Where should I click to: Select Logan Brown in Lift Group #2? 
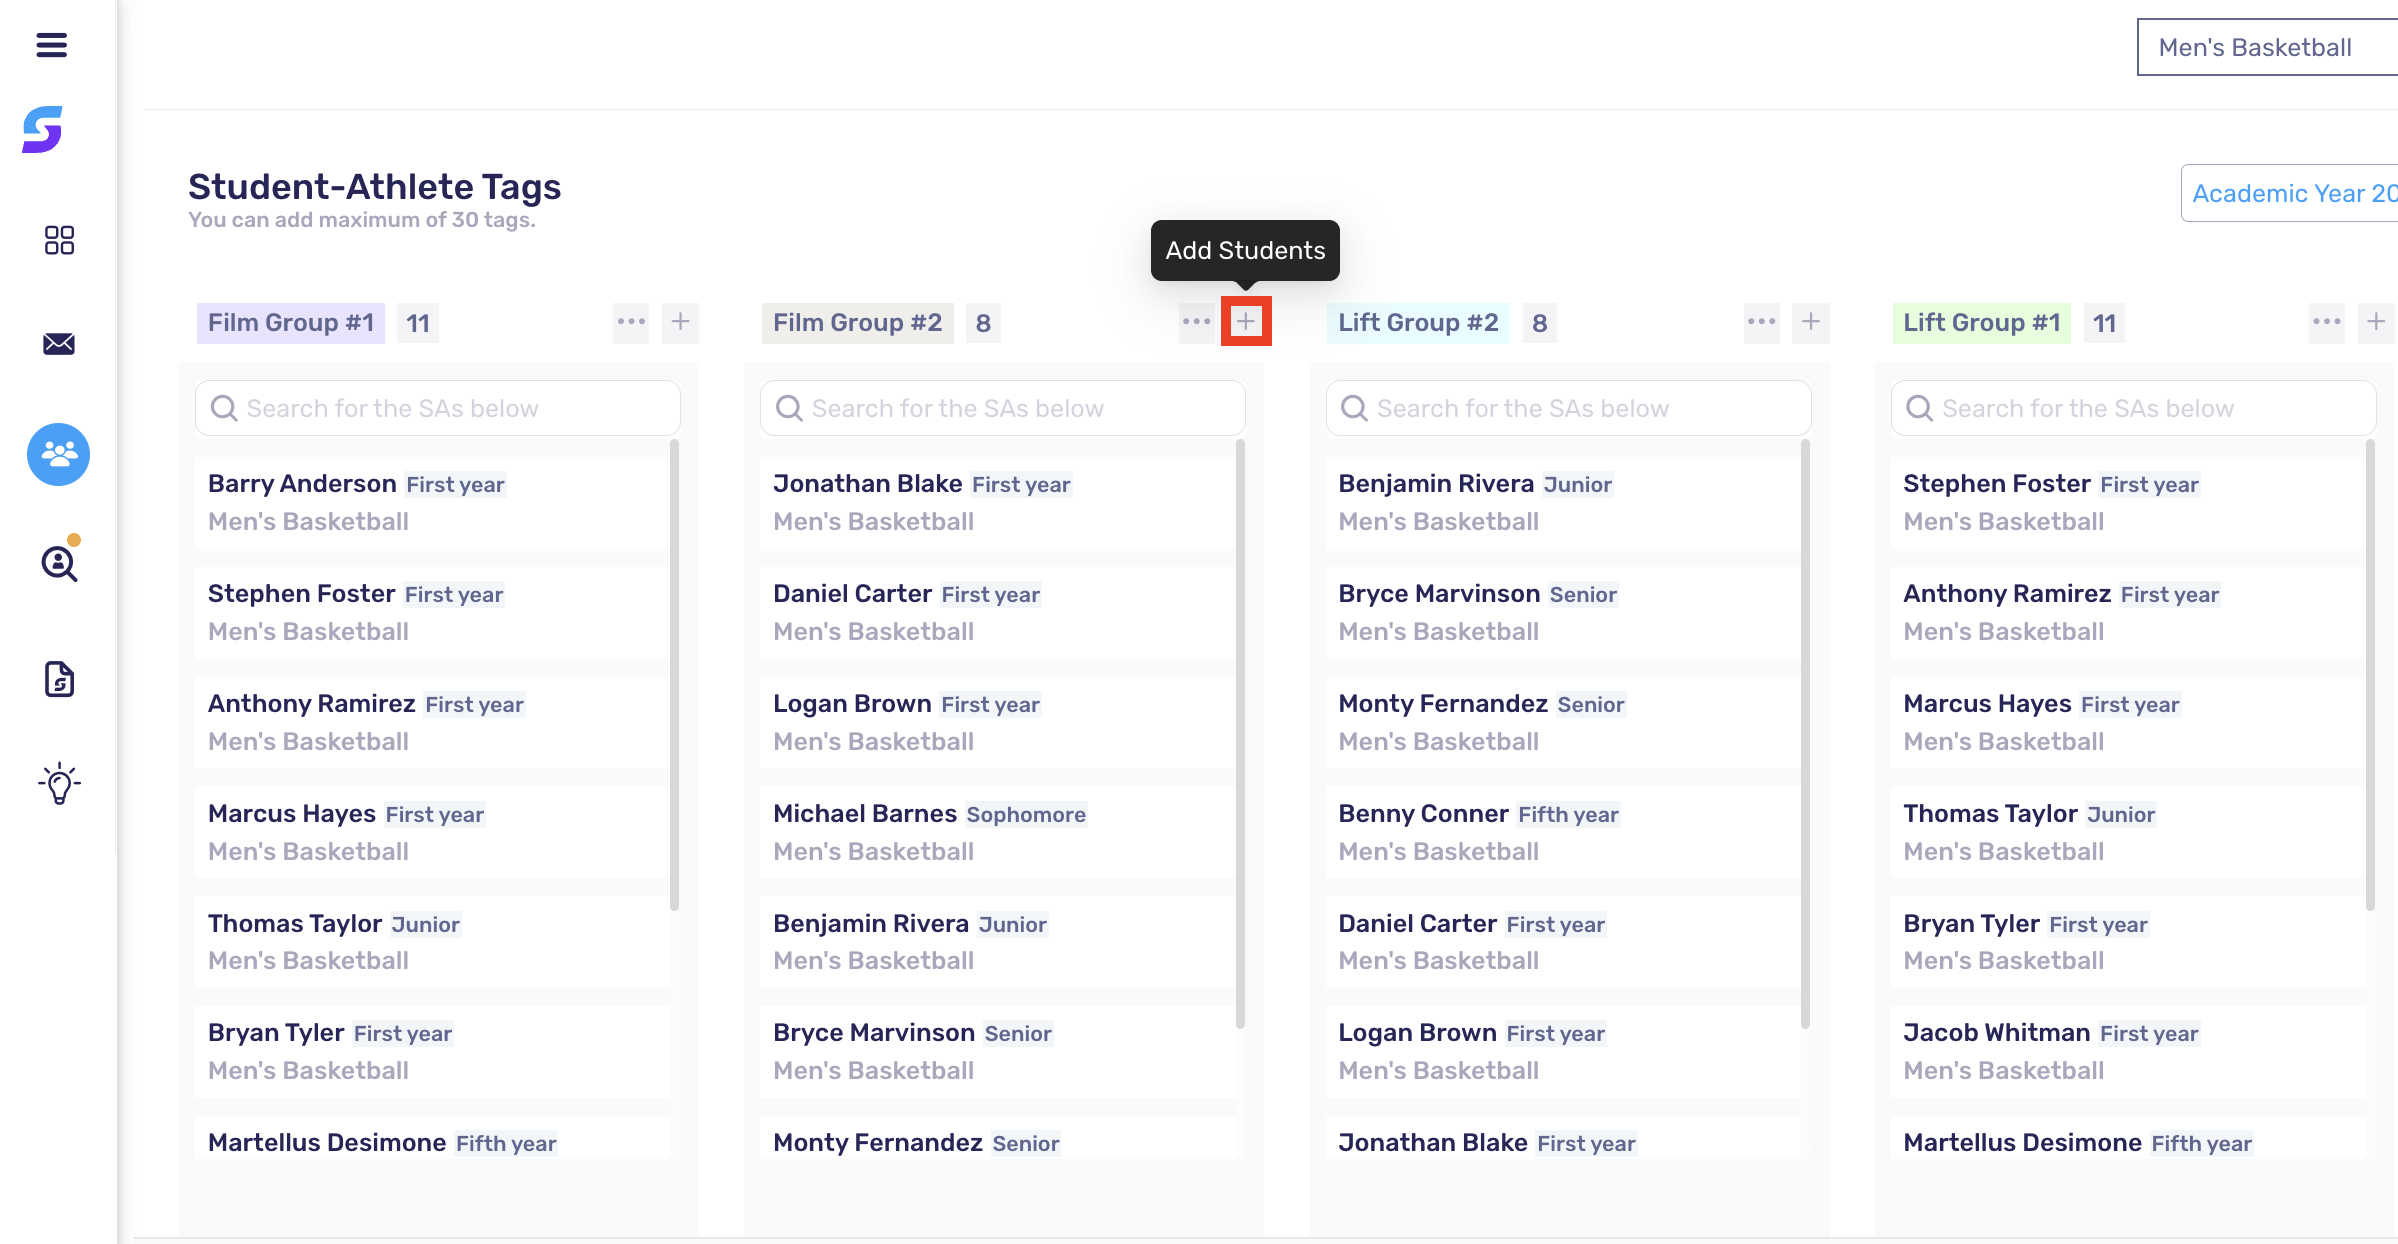point(1563,1052)
